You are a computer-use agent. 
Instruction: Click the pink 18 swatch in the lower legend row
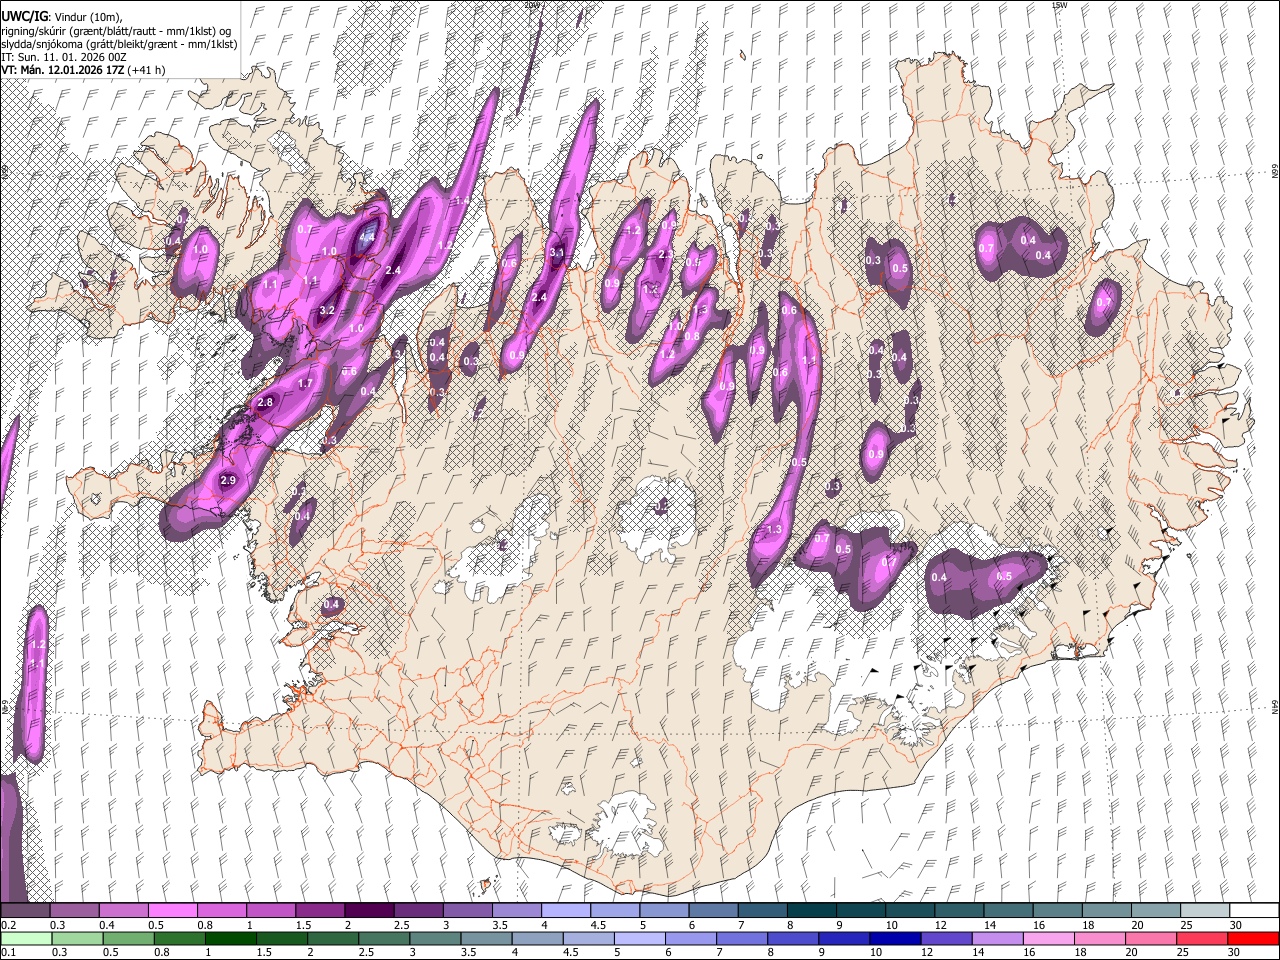point(1099,938)
